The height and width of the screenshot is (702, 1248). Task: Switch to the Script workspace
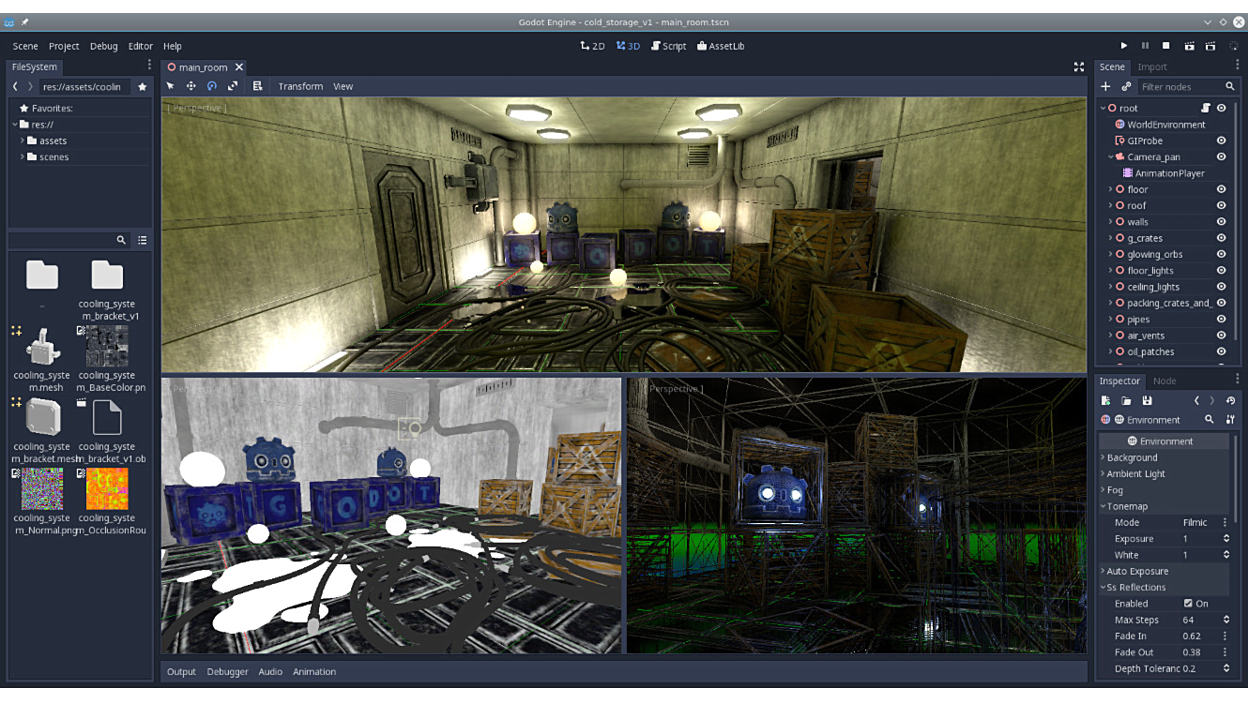(669, 46)
